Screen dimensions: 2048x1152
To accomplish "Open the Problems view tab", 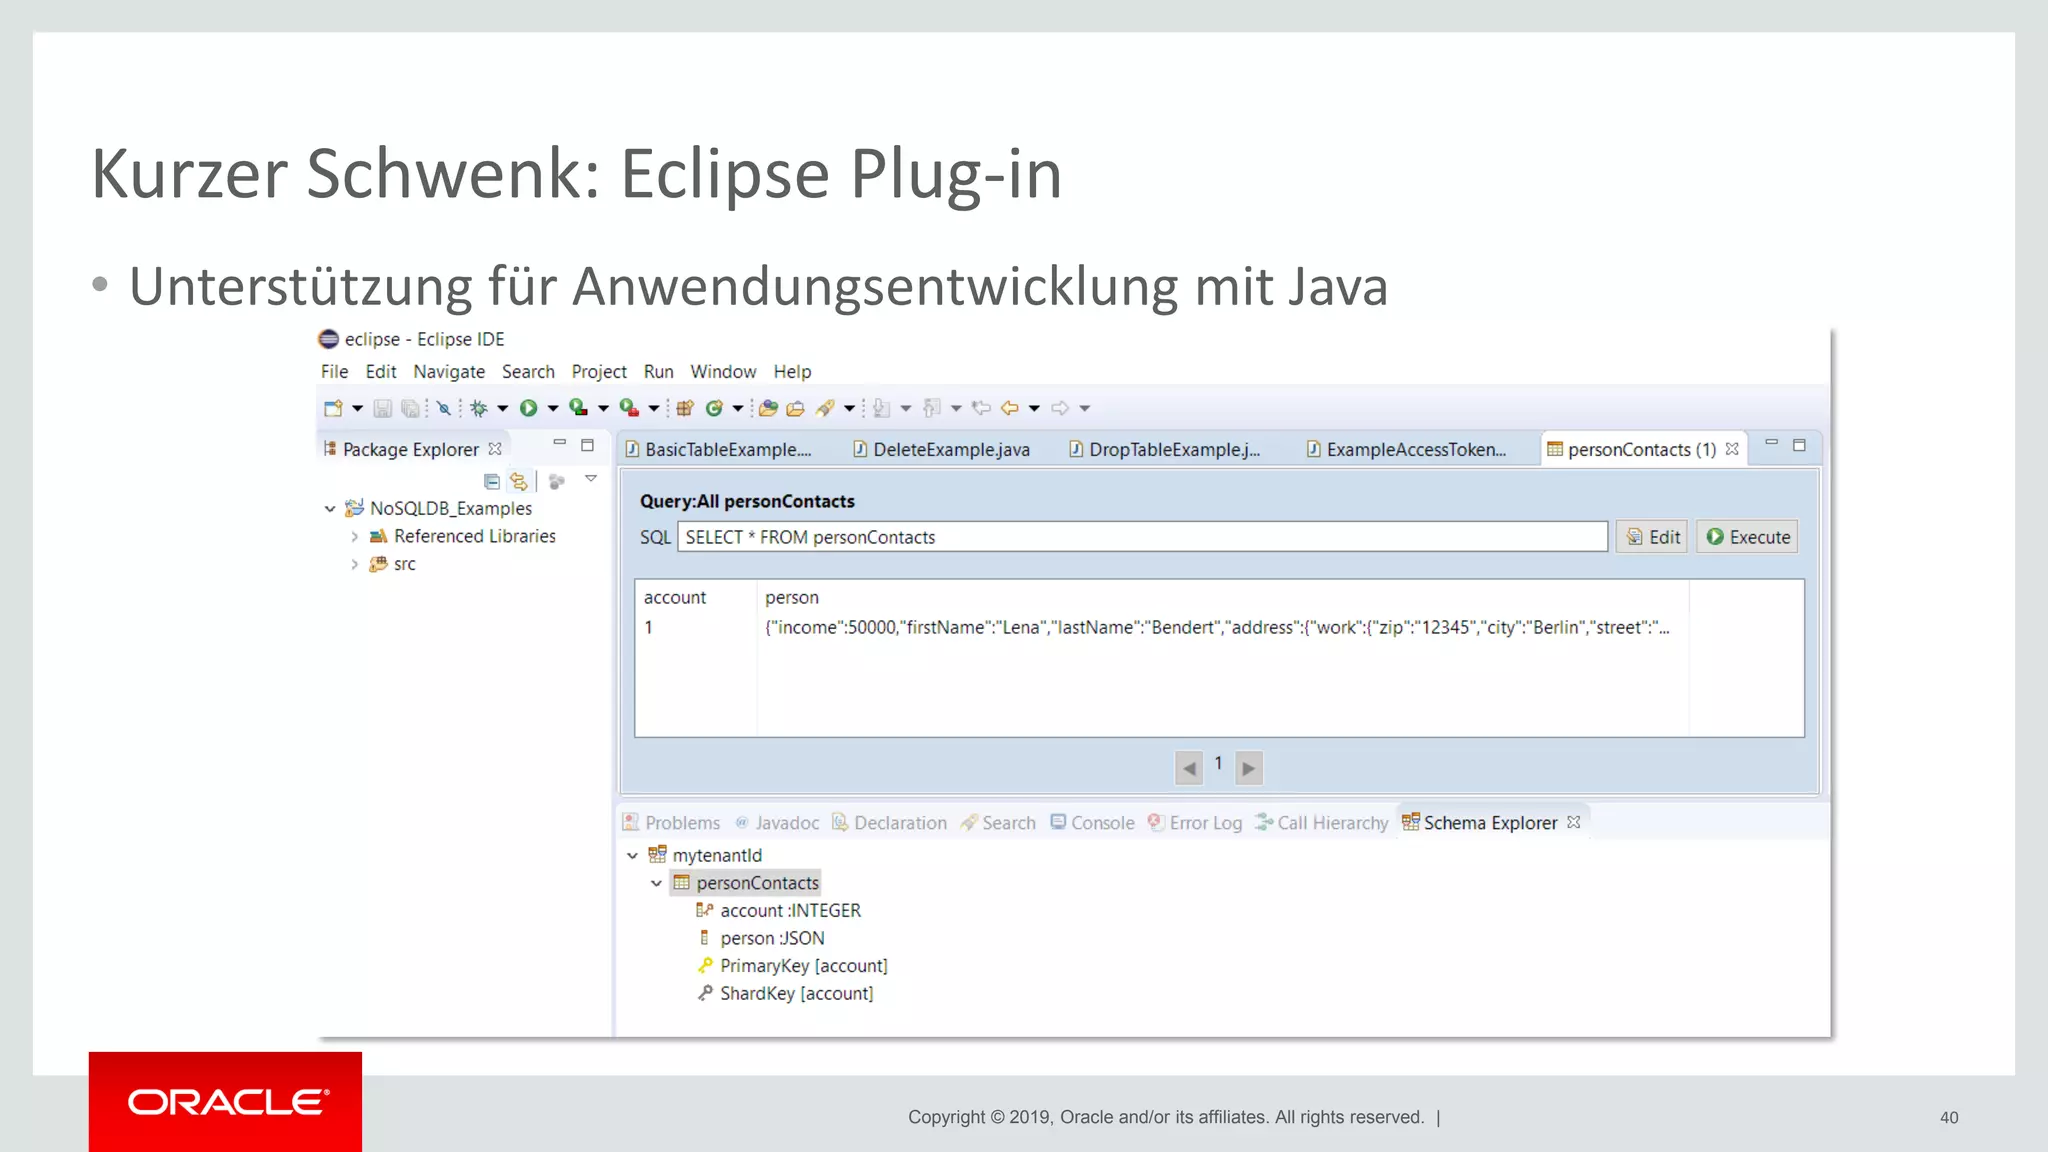I will tap(671, 822).
